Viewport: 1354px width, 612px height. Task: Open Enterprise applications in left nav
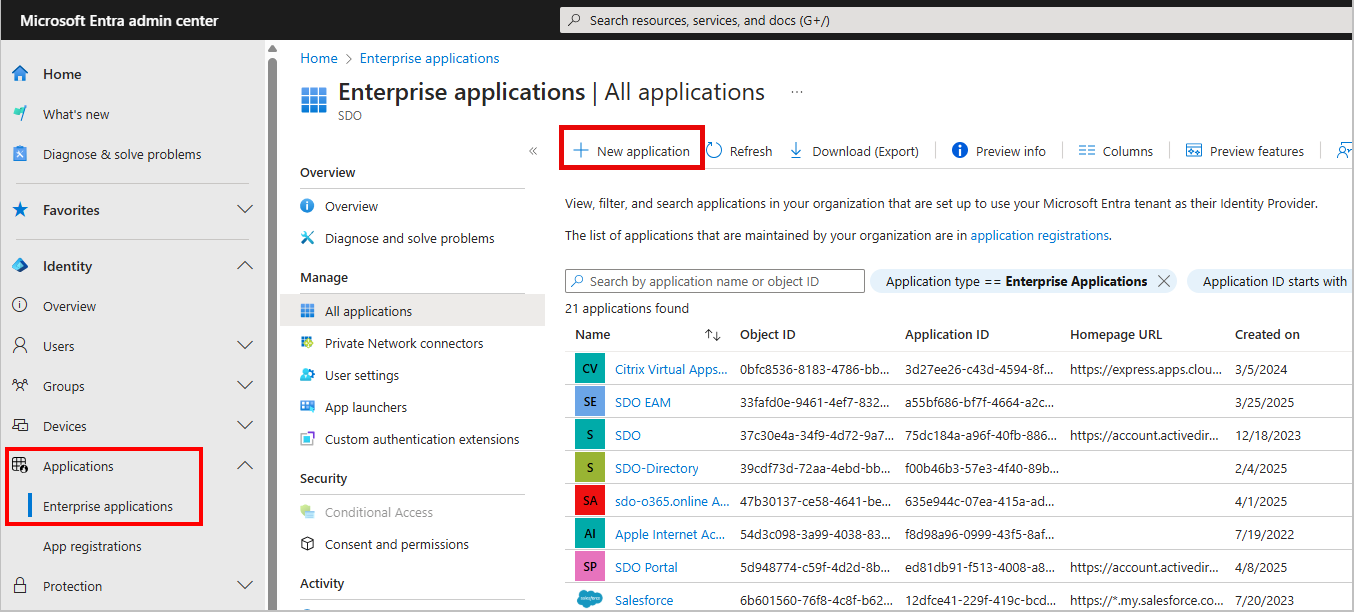tap(108, 506)
